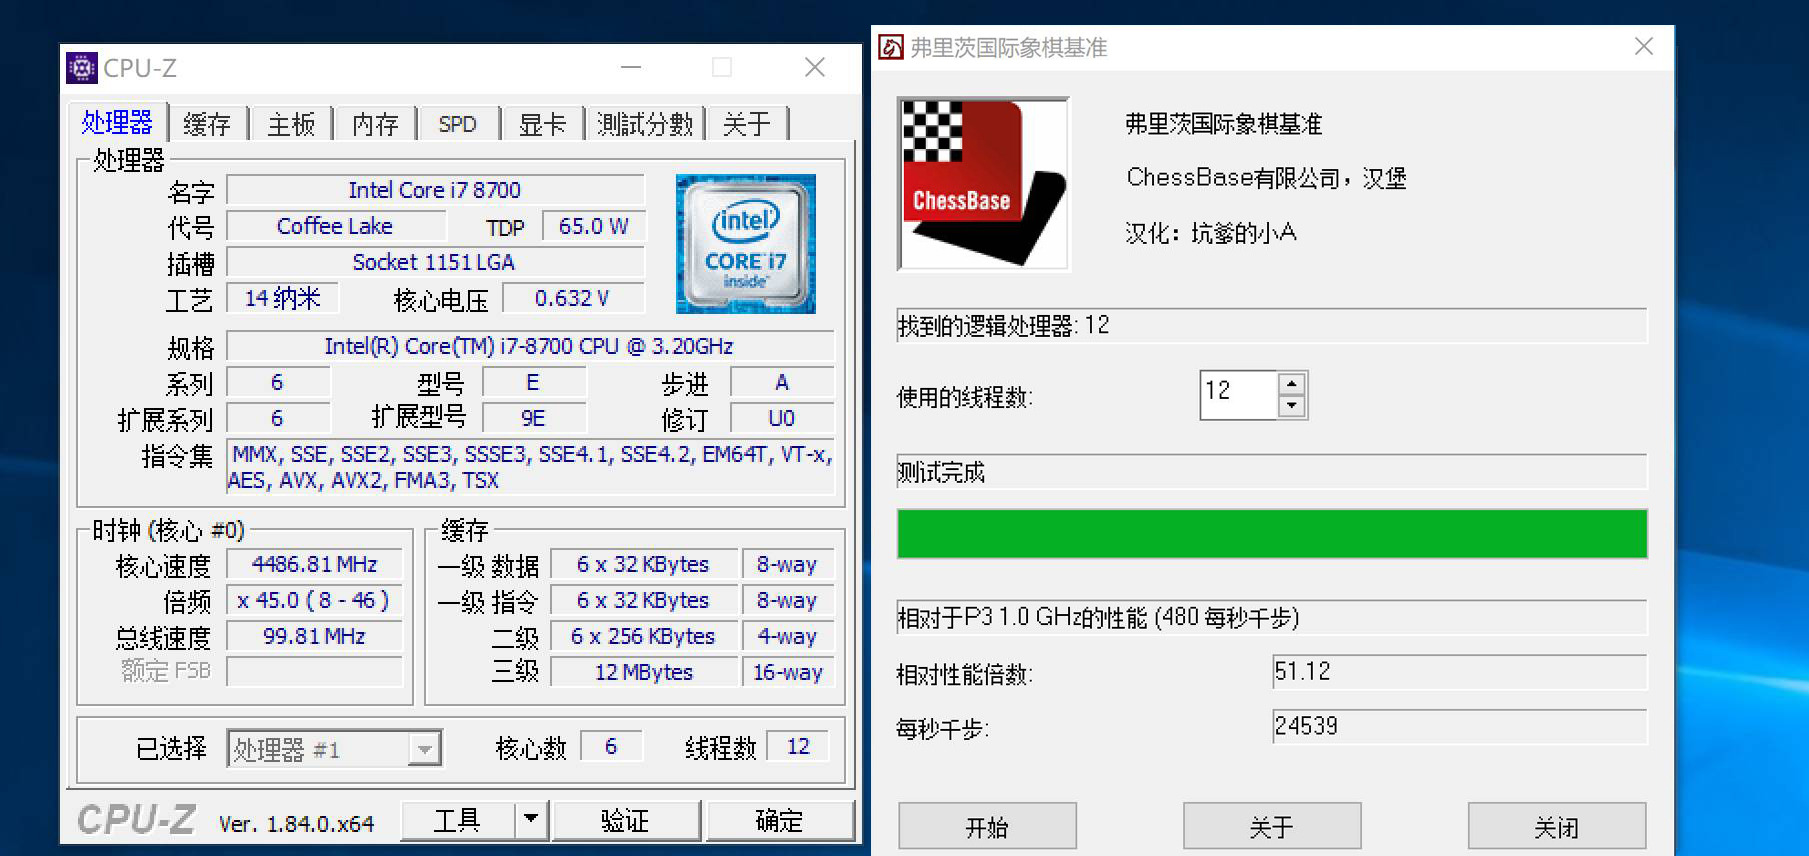The image size is (1809, 856).
Task: Start the chess benchmark with 开始
Action: (x=987, y=826)
